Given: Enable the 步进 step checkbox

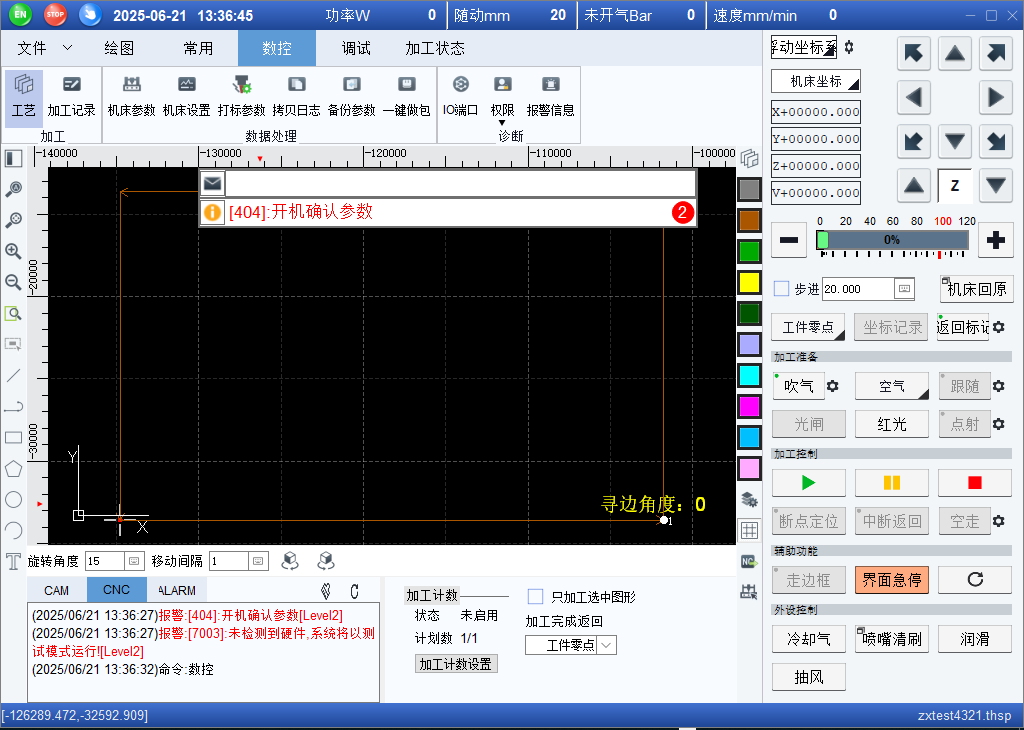Looking at the screenshot, I should pos(782,289).
